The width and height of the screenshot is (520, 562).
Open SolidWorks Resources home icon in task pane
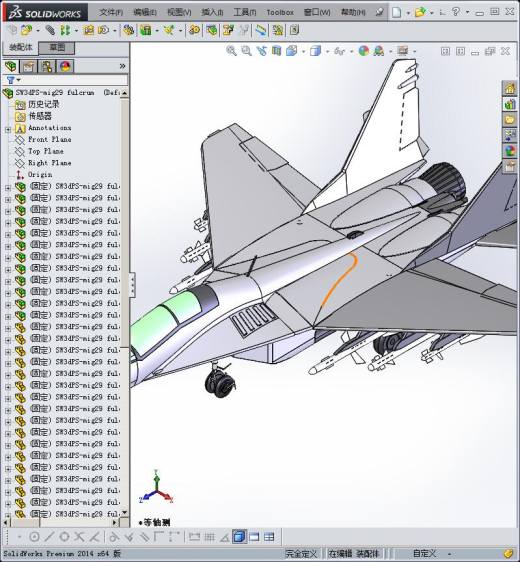[x=510, y=88]
